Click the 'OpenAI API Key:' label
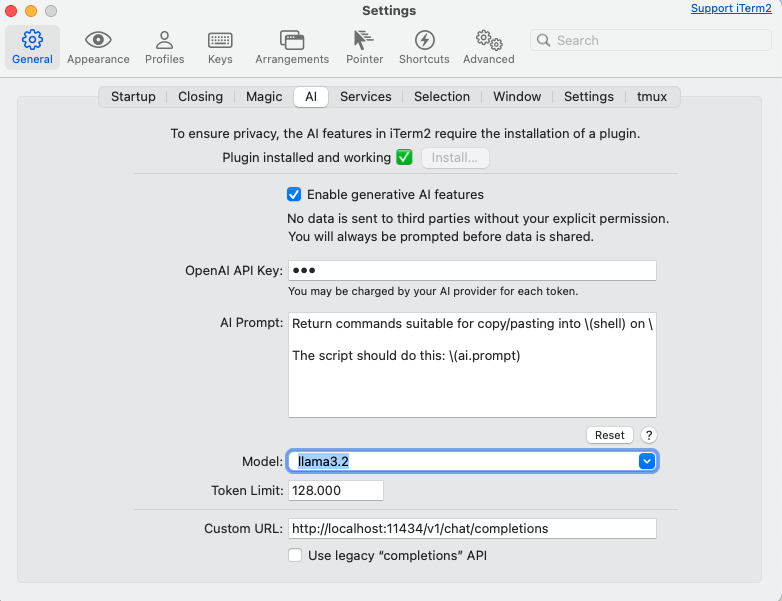Viewport: 782px width, 601px height. coord(234,270)
